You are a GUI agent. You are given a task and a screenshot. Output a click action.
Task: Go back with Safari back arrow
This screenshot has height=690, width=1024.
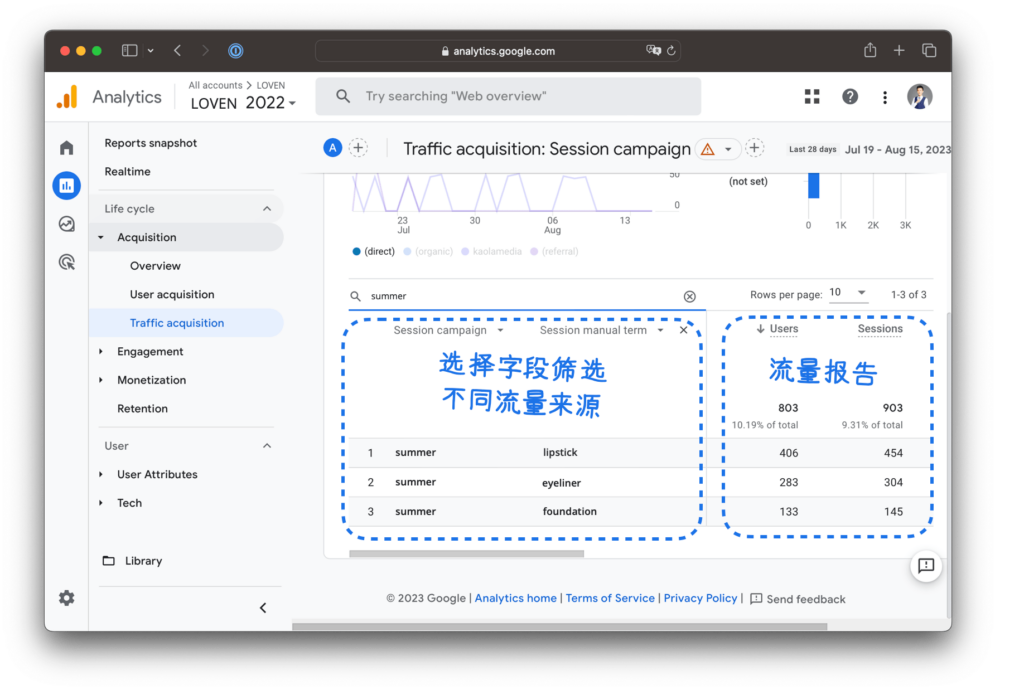[178, 50]
